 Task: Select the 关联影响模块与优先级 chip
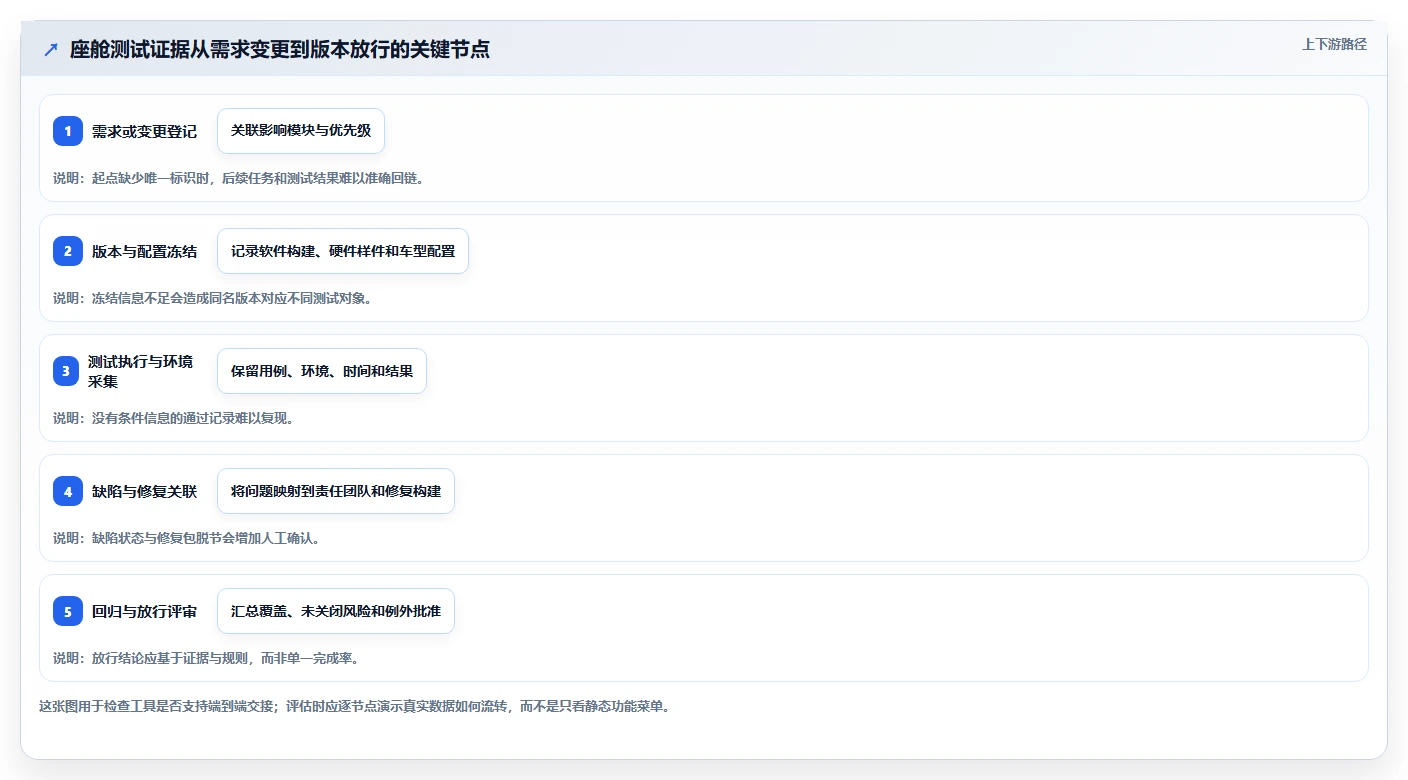(x=301, y=131)
